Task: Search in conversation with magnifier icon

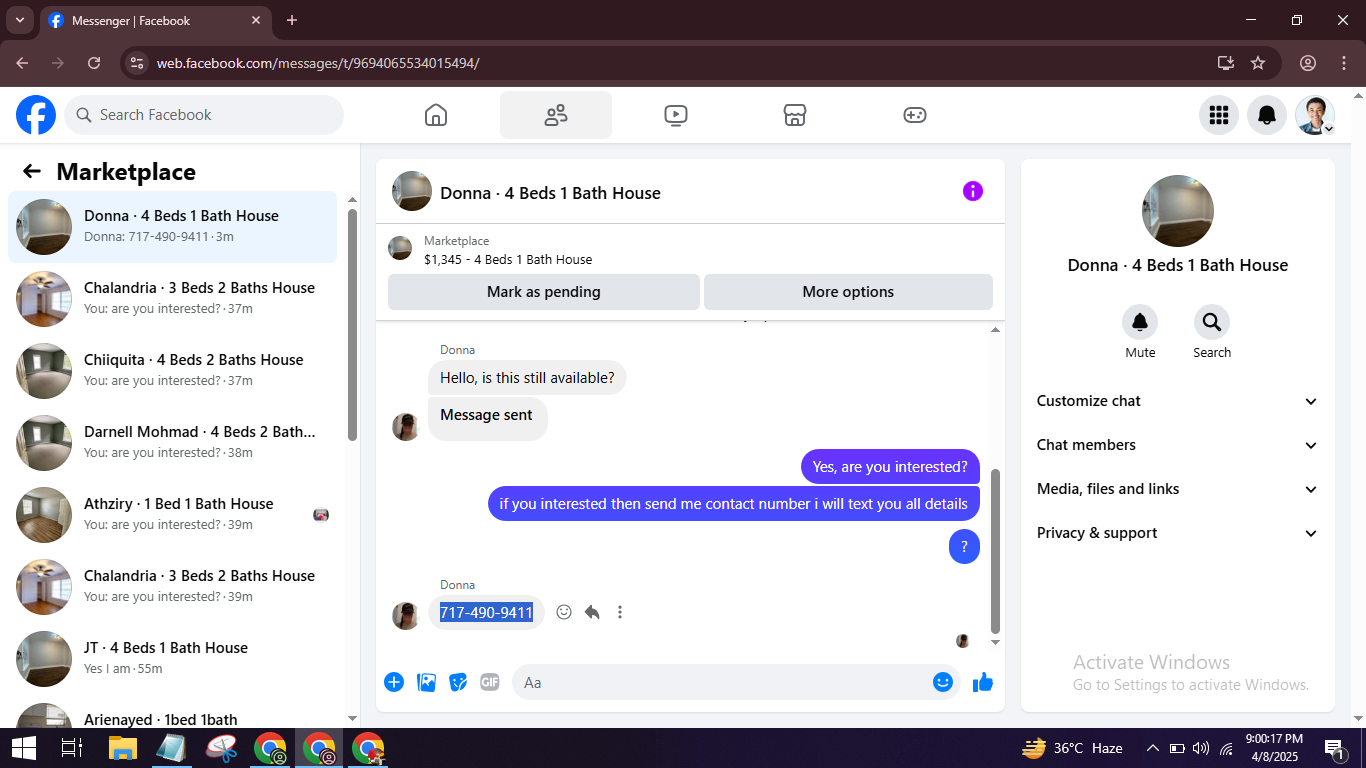Action: coord(1212,322)
